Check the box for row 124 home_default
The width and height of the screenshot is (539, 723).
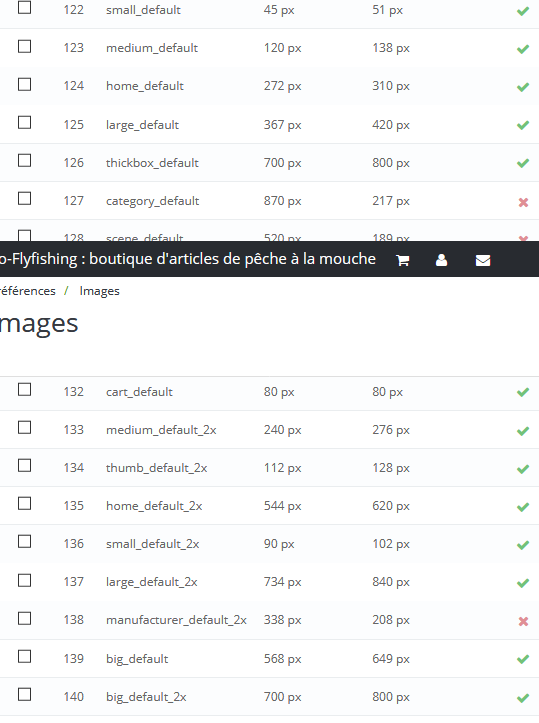[24, 84]
